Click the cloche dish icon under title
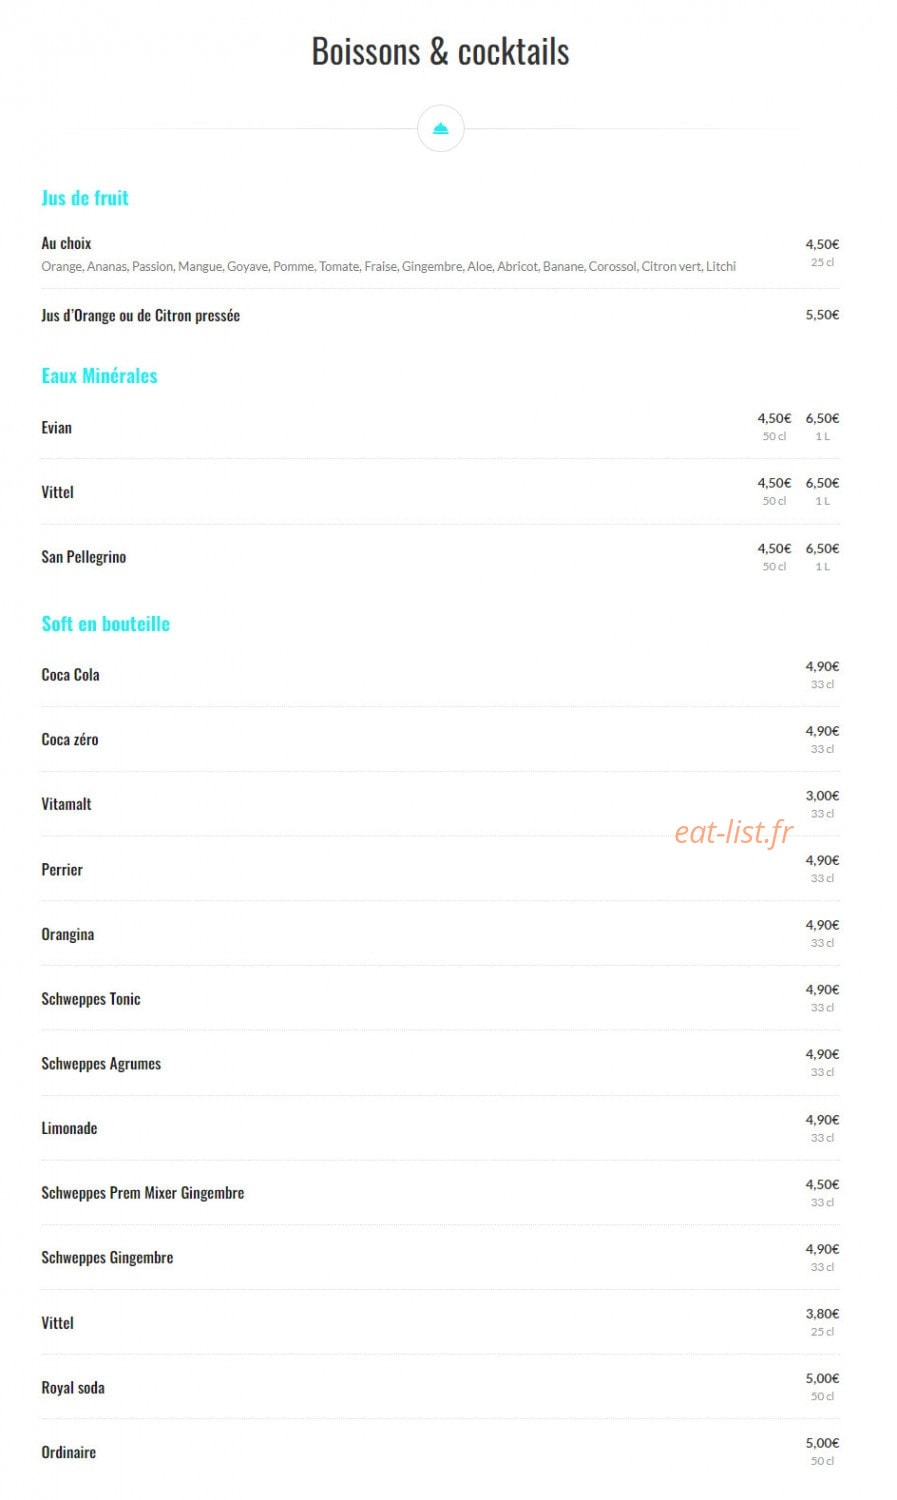The image size is (897, 1500). tap(440, 128)
